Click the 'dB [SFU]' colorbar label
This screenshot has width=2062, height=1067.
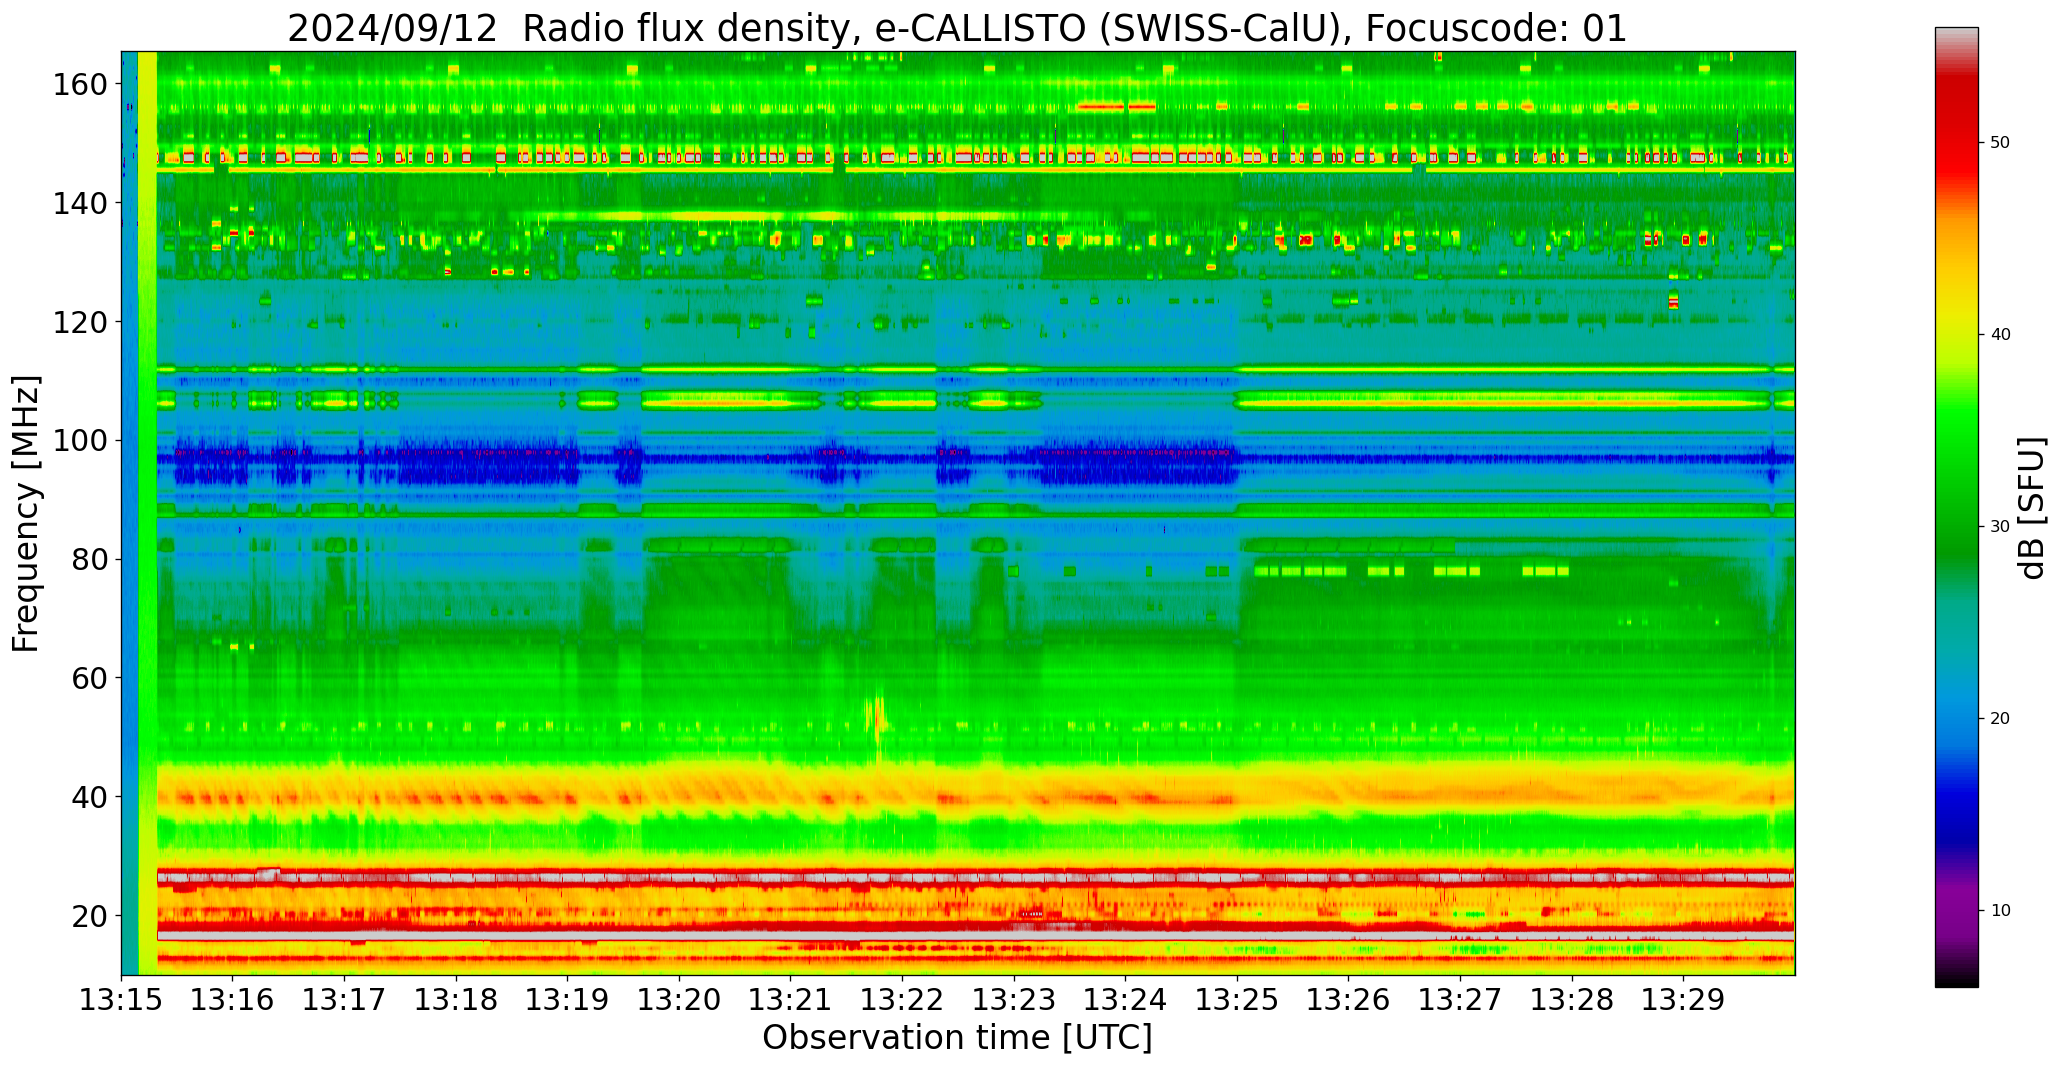click(2032, 508)
